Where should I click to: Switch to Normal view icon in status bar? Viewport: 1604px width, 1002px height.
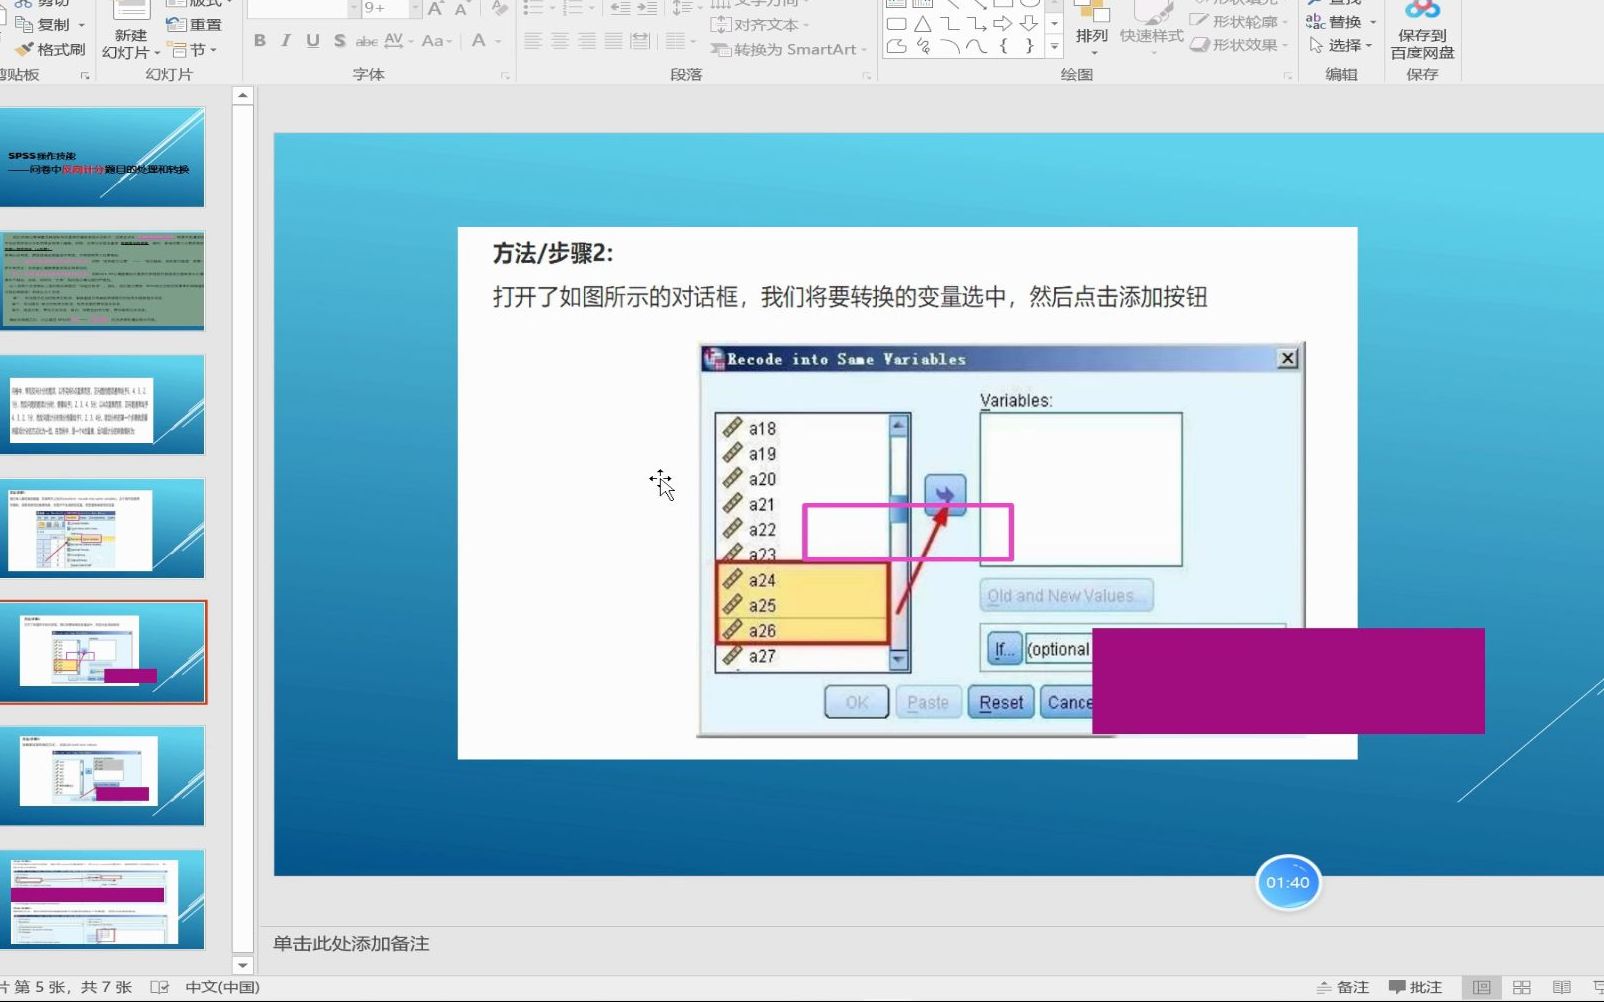pyautogui.click(x=1482, y=987)
